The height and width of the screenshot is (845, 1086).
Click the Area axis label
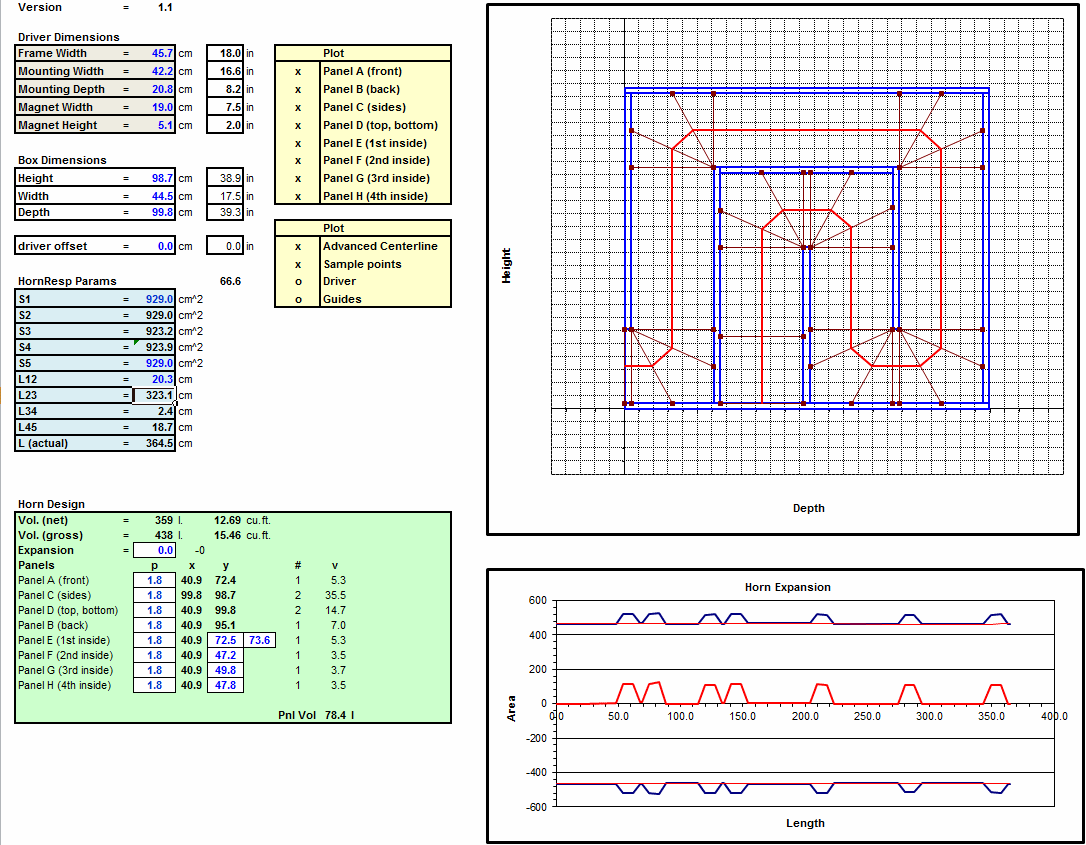(x=511, y=708)
